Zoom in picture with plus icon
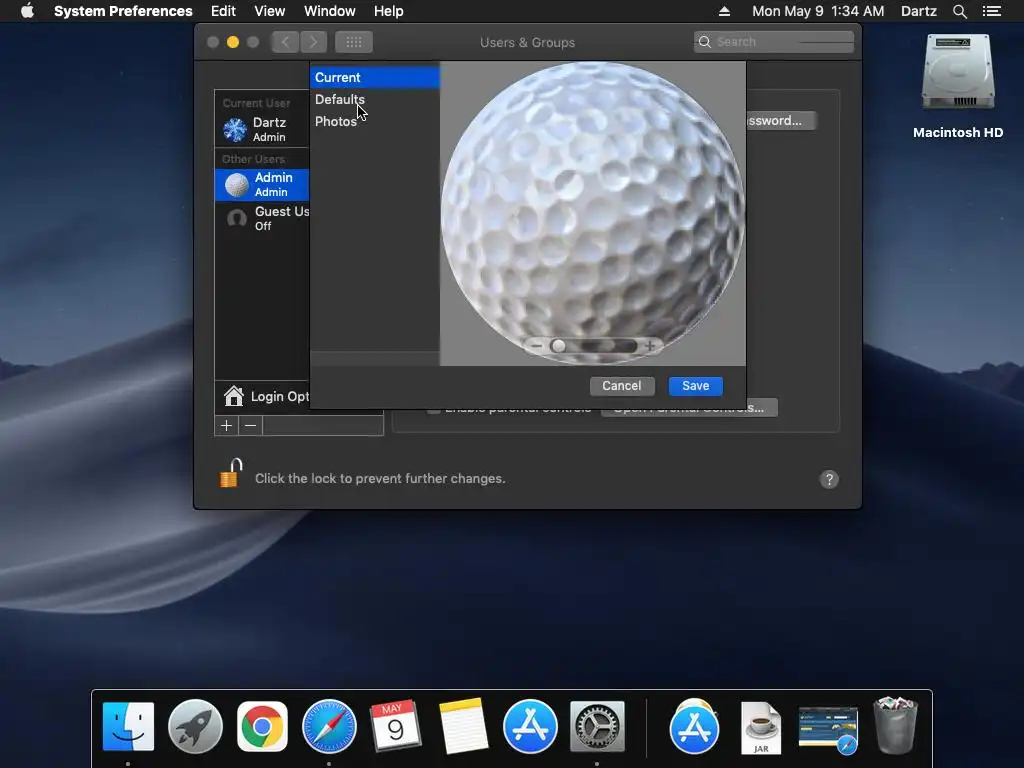 tap(650, 345)
